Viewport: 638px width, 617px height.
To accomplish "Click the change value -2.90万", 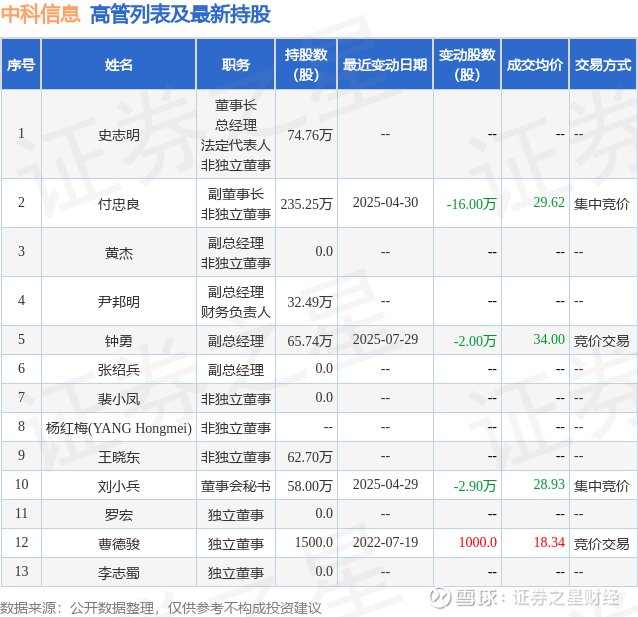I will 475,486.
